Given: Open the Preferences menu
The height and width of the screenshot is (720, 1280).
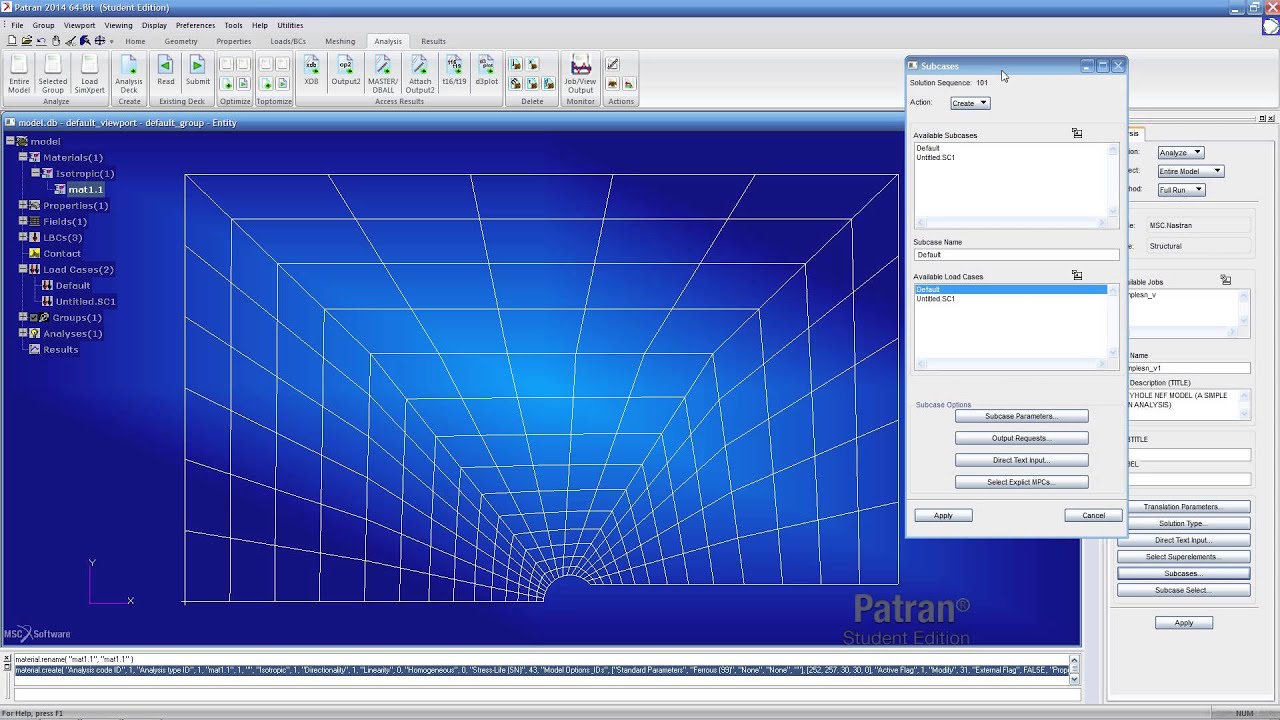Looking at the screenshot, I should click(x=195, y=25).
